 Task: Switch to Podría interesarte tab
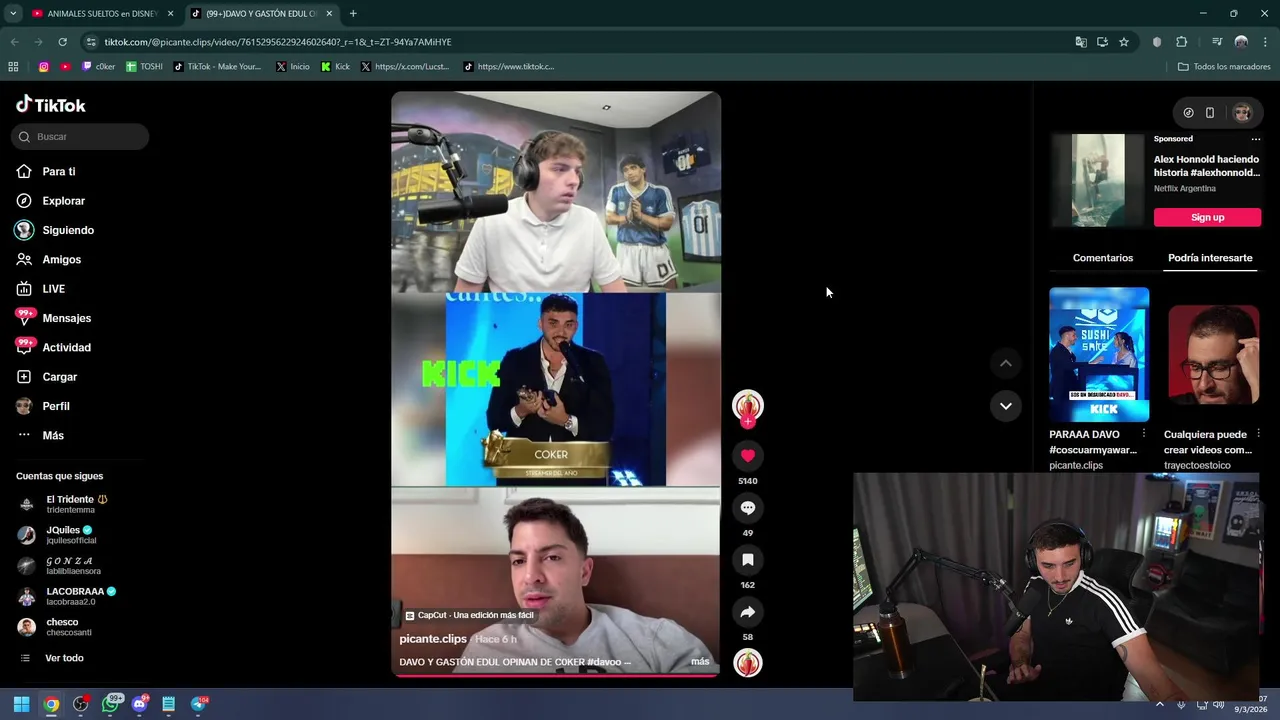(x=1210, y=258)
